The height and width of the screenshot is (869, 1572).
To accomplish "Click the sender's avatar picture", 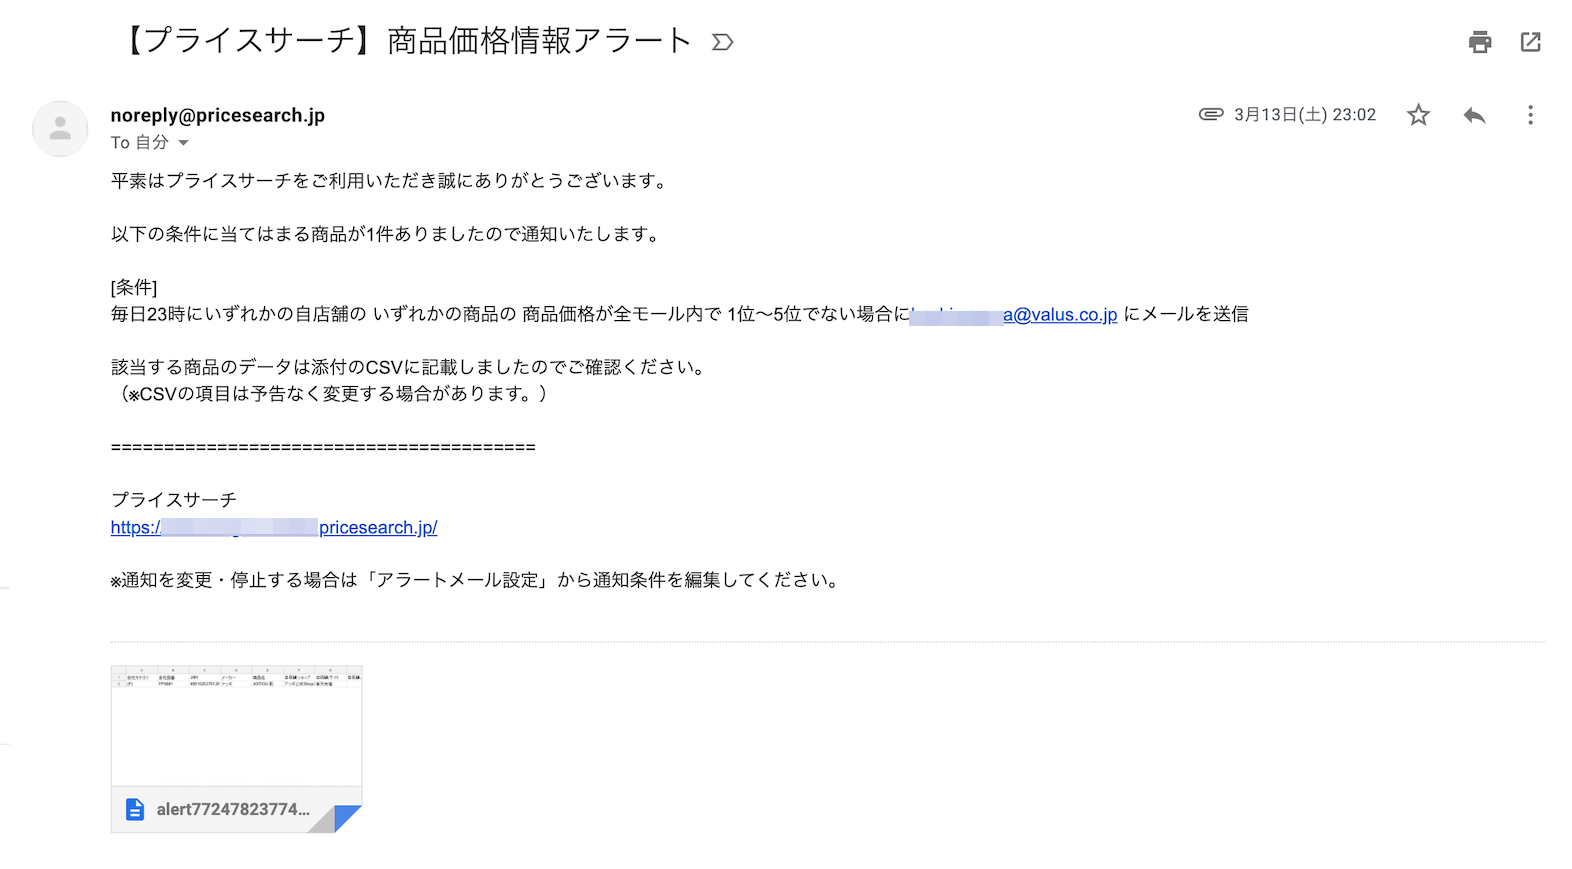I will tap(60, 128).
